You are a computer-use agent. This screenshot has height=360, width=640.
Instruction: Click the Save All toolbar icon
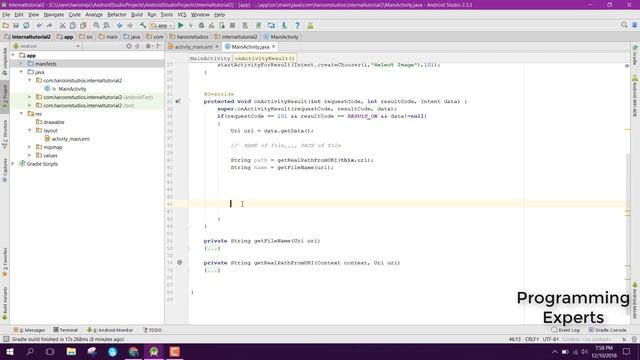(16, 25)
